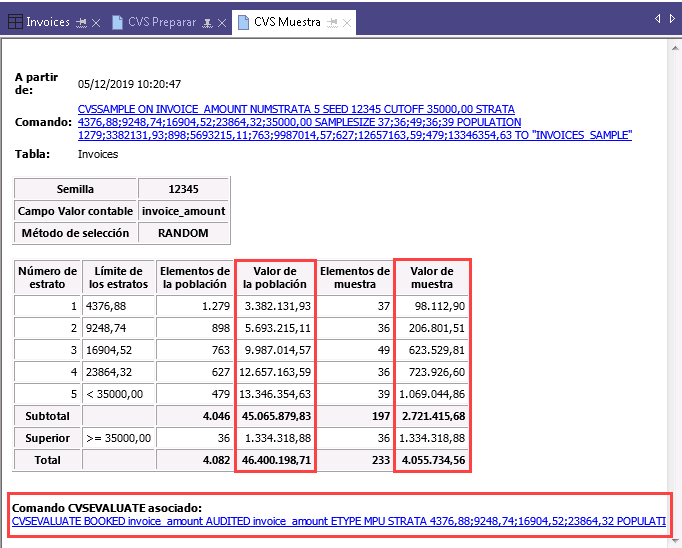Click the Valor de muestra column header
The image size is (682, 548).
432,278
